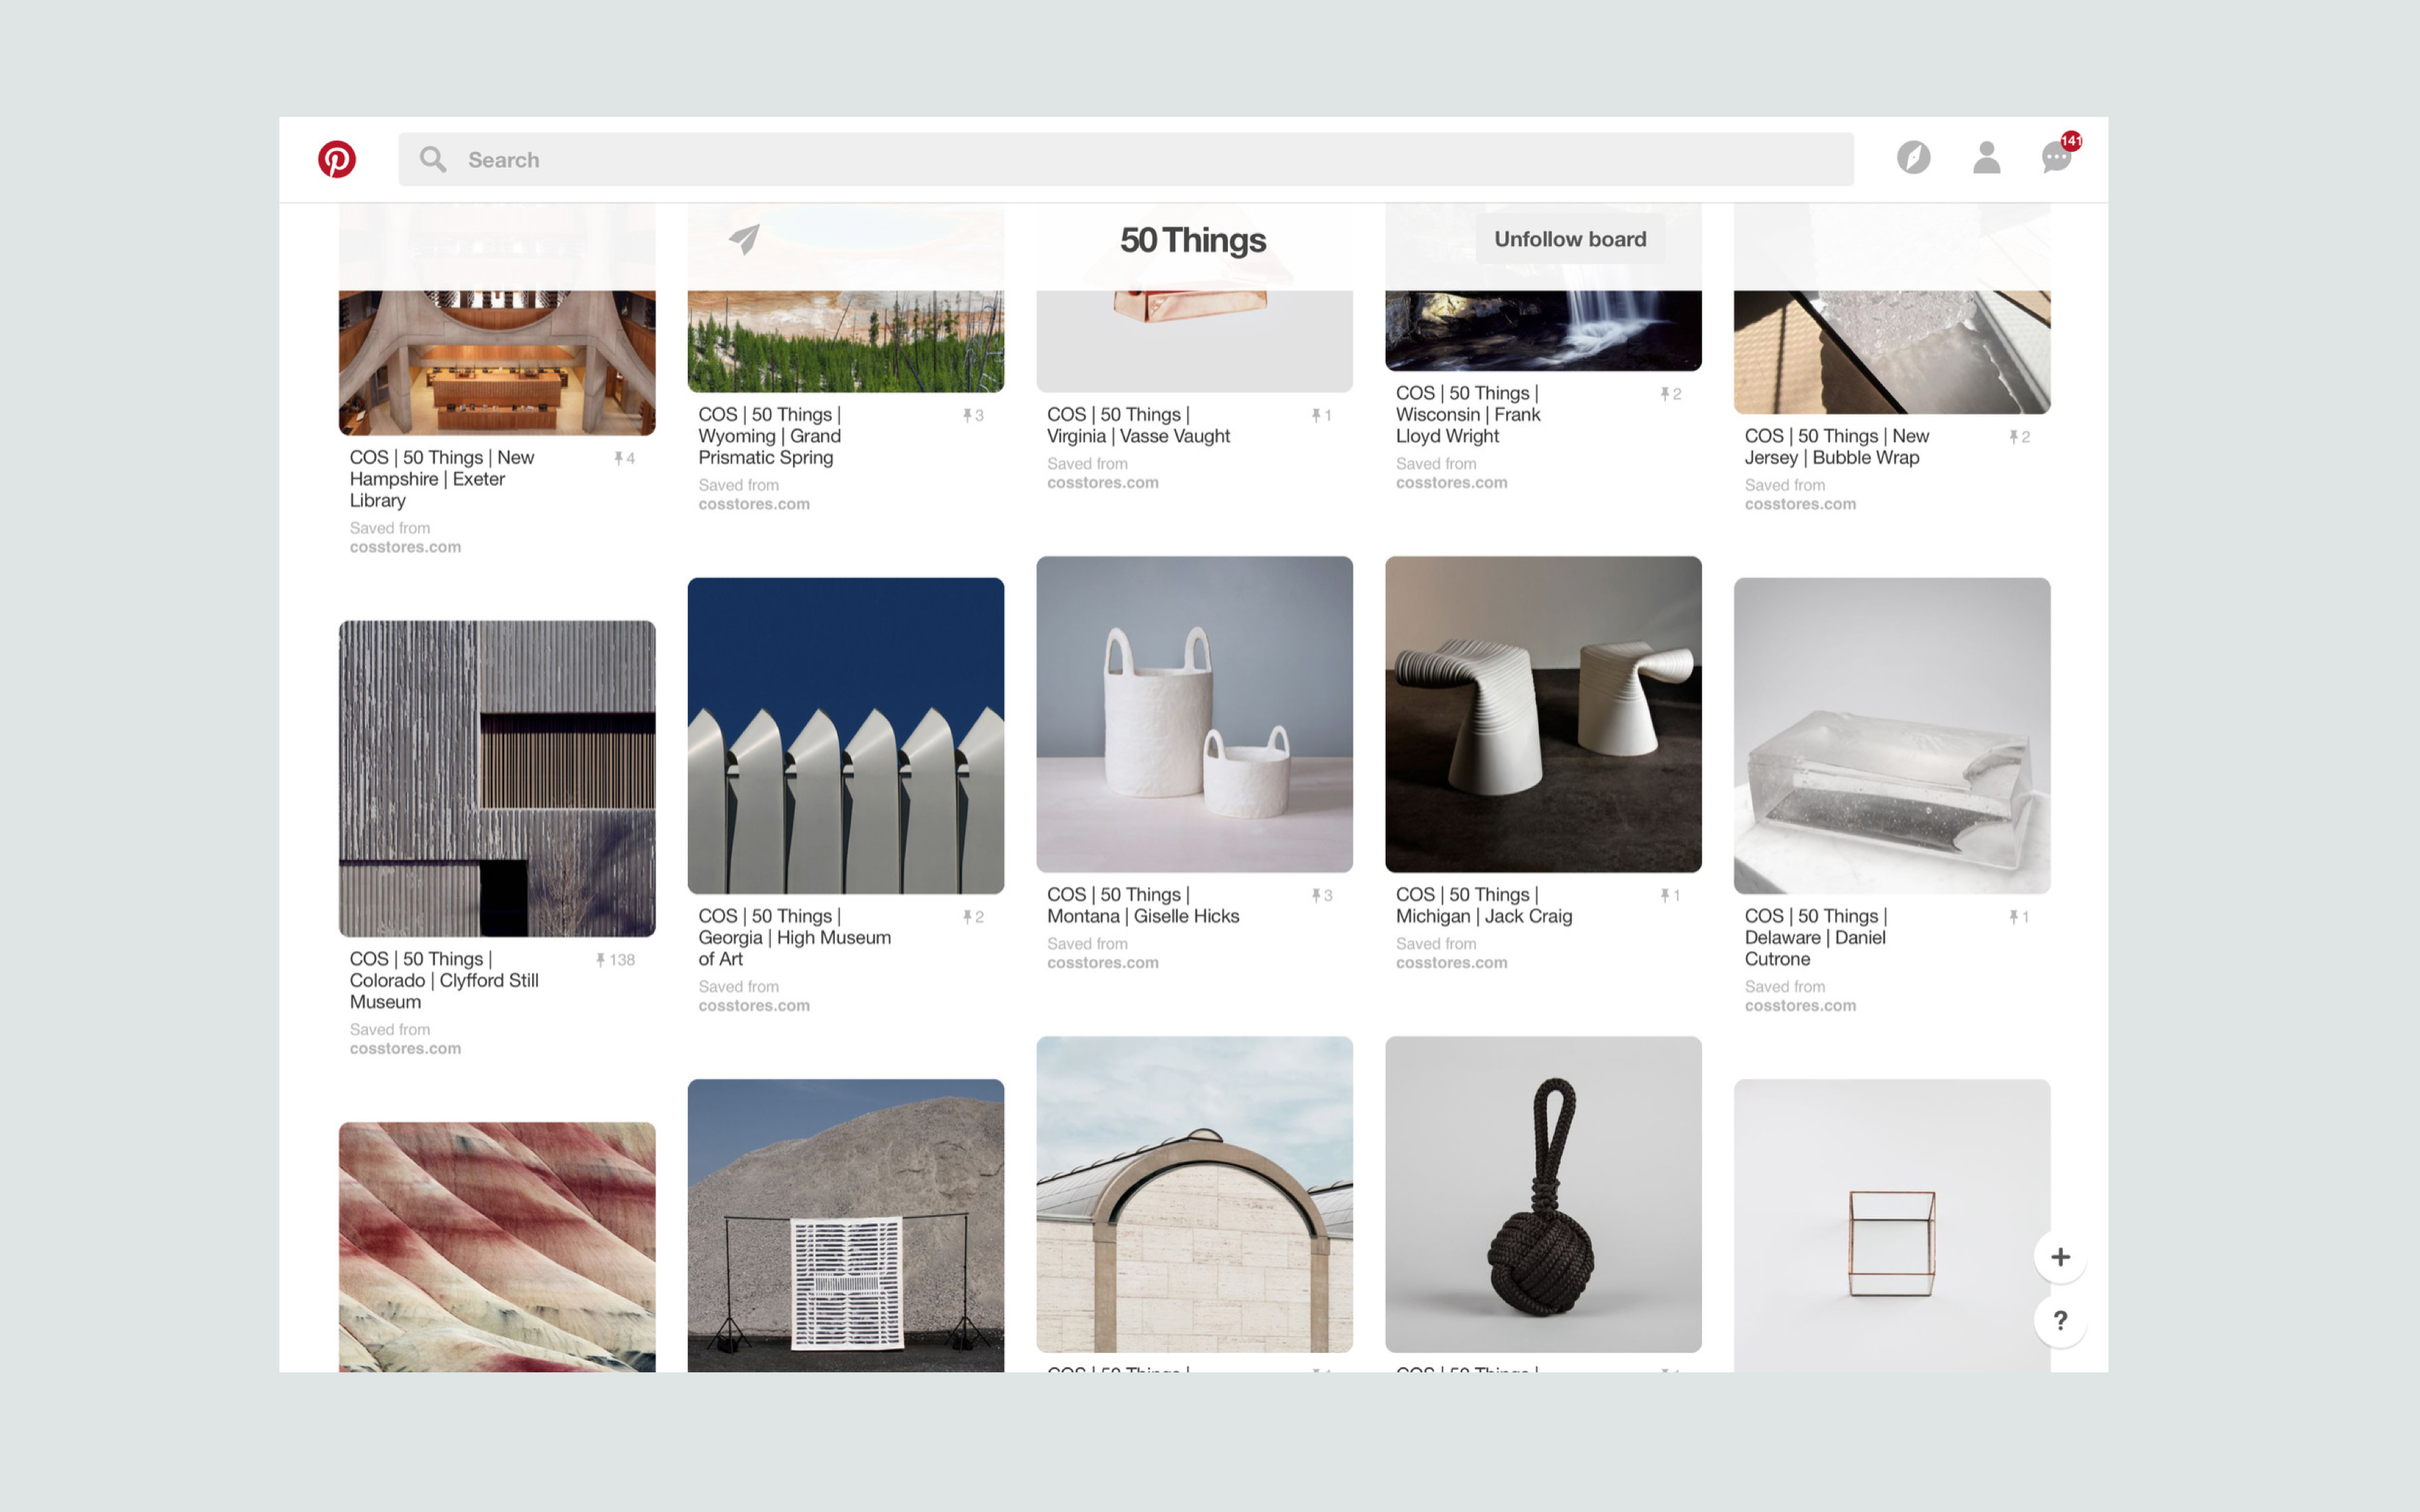Open the Vasse Vaught pin image
The width and height of the screenshot is (2420, 1512).
point(1194,341)
